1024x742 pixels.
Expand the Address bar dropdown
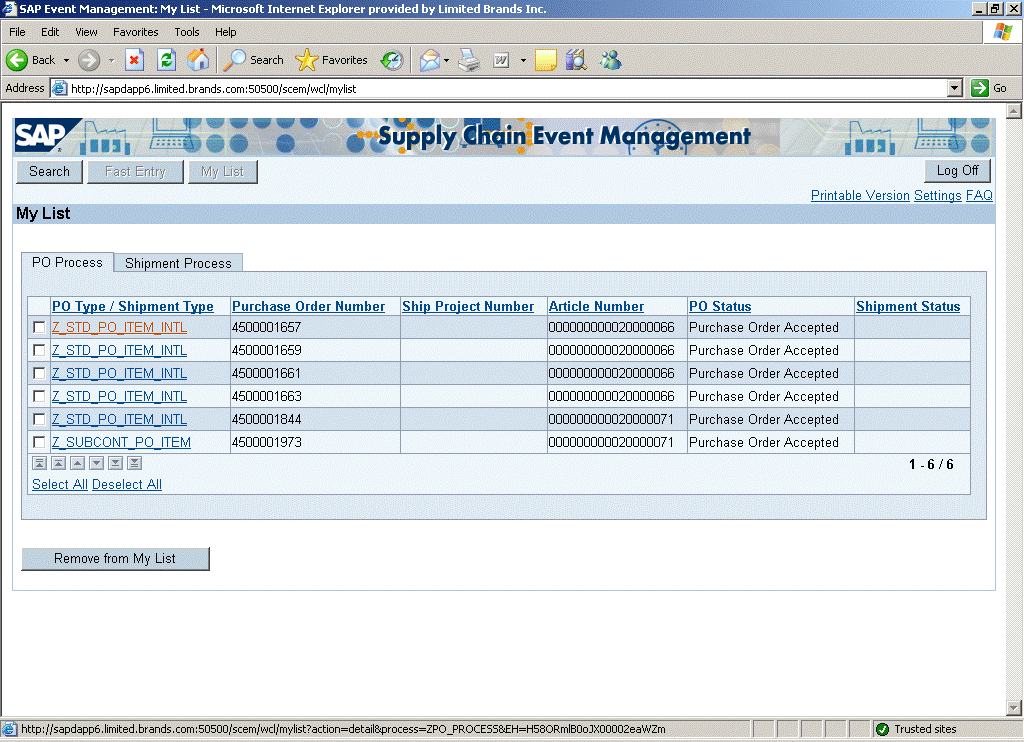[x=954, y=88]
